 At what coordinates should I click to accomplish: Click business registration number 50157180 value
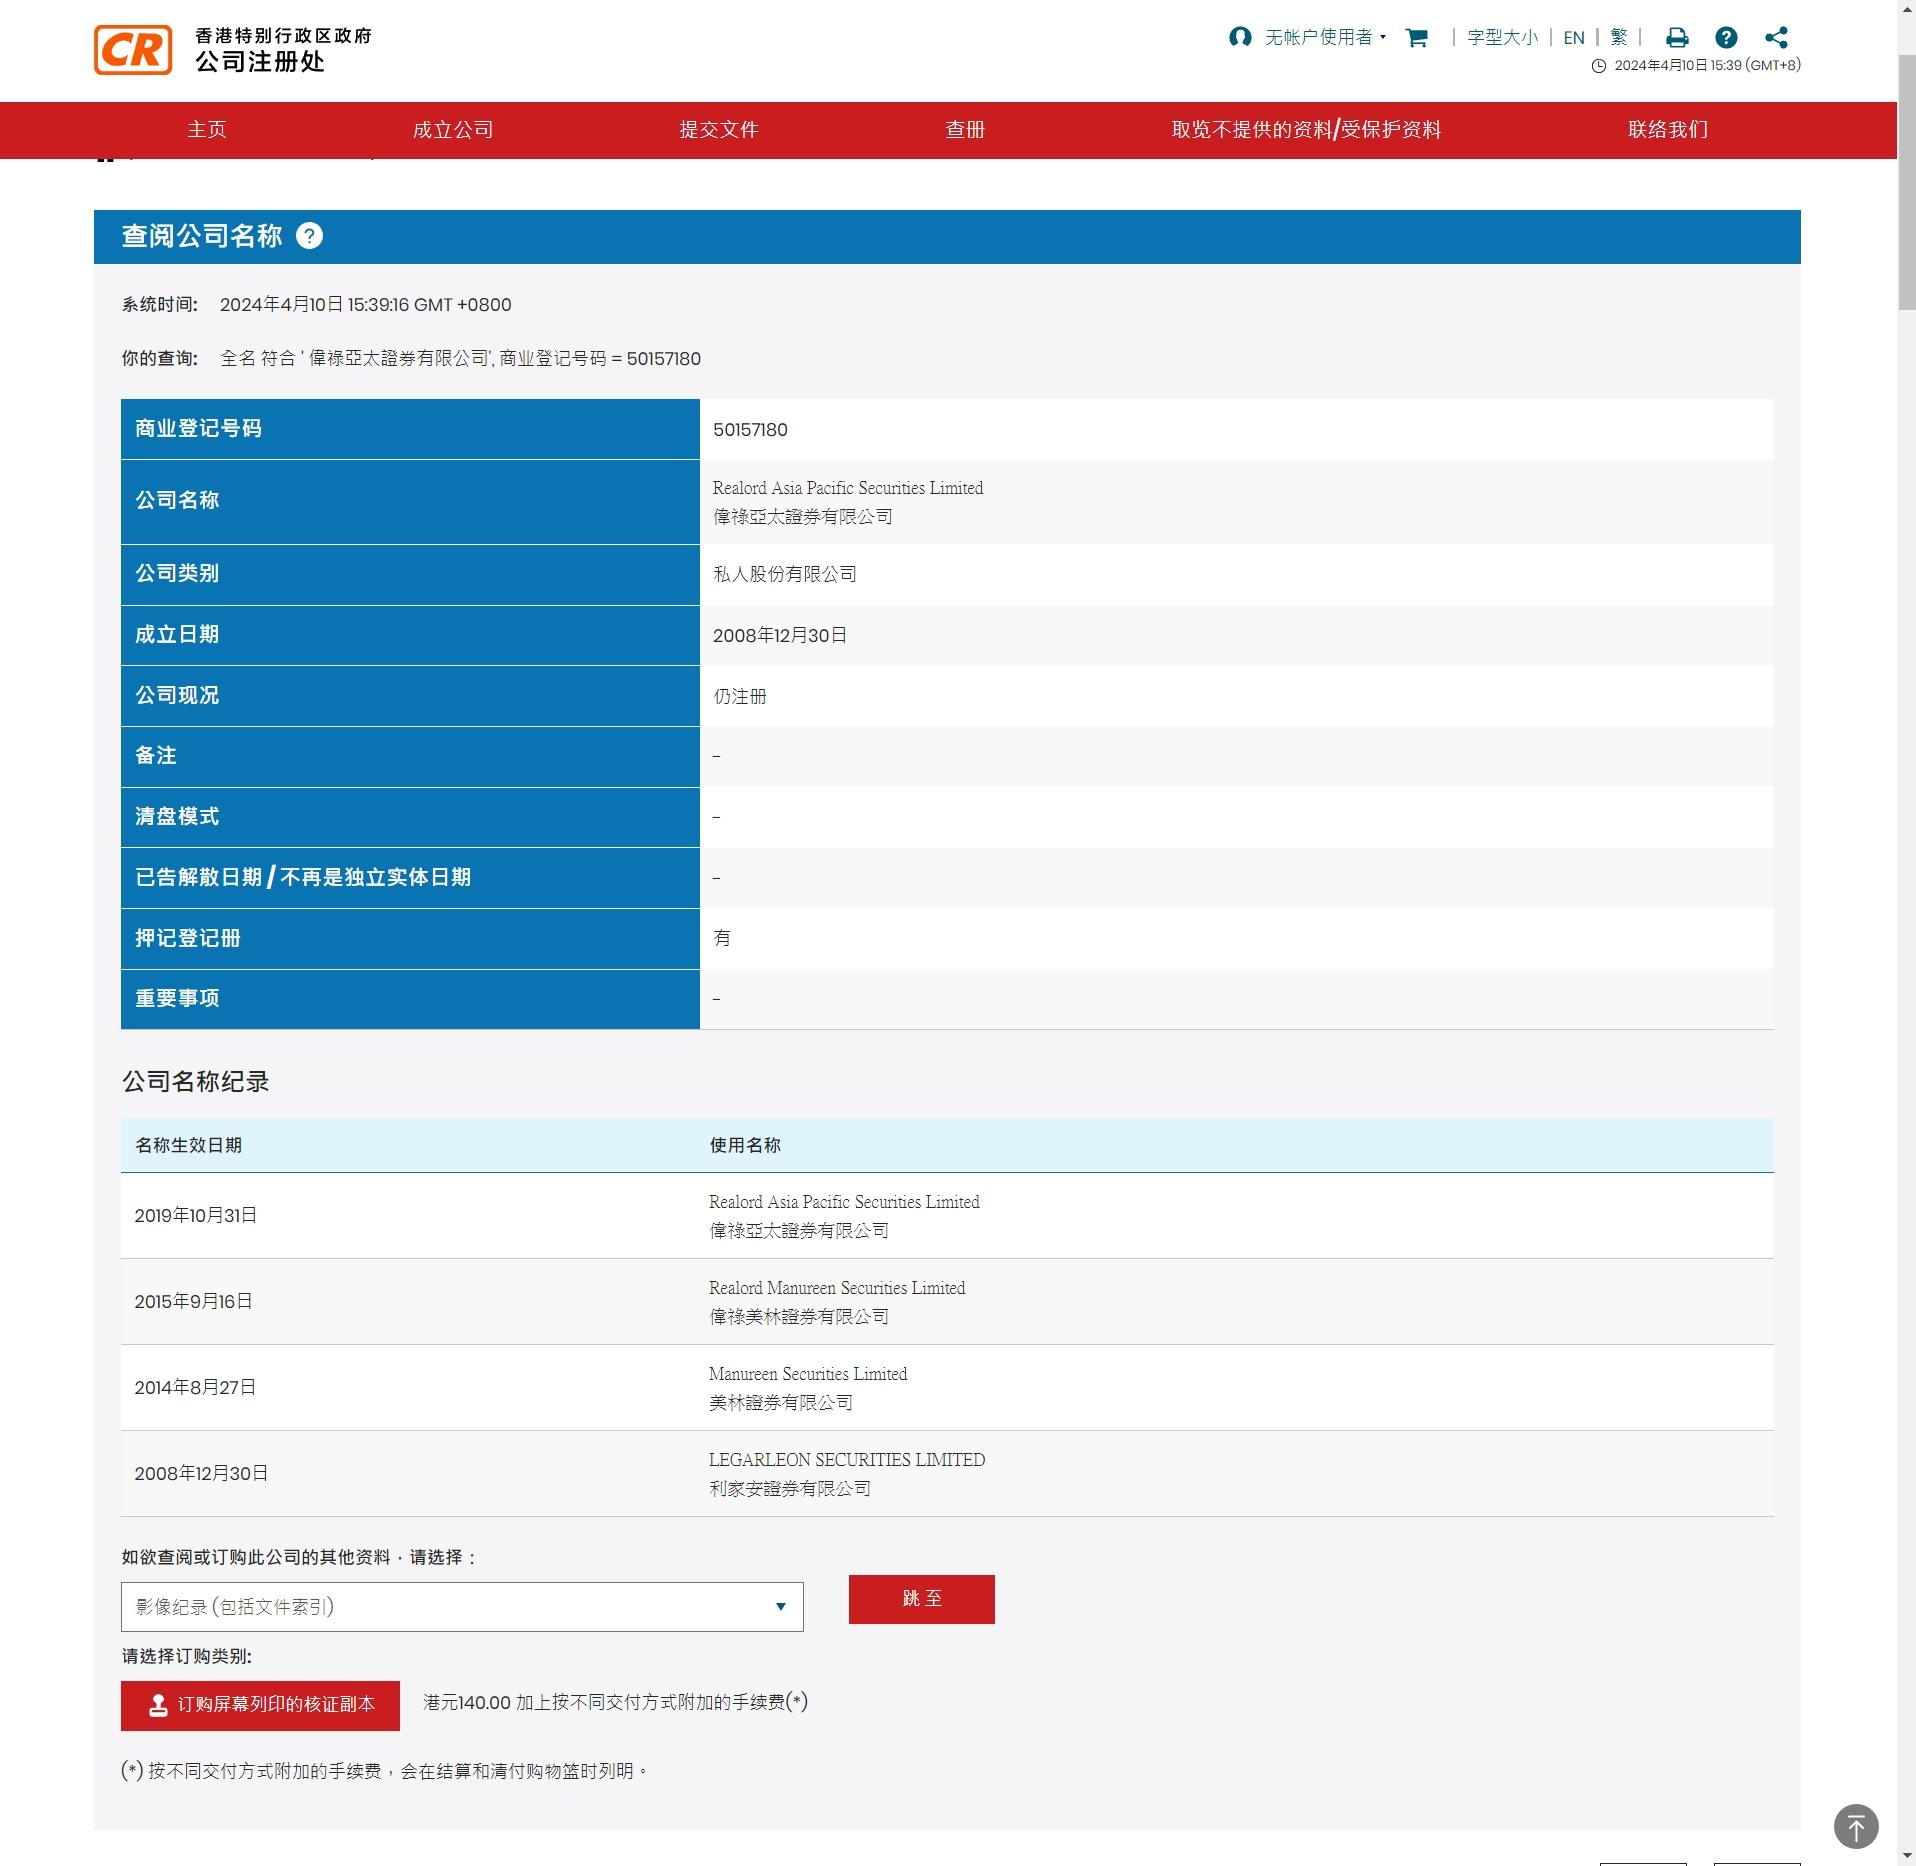pos(750,430)
